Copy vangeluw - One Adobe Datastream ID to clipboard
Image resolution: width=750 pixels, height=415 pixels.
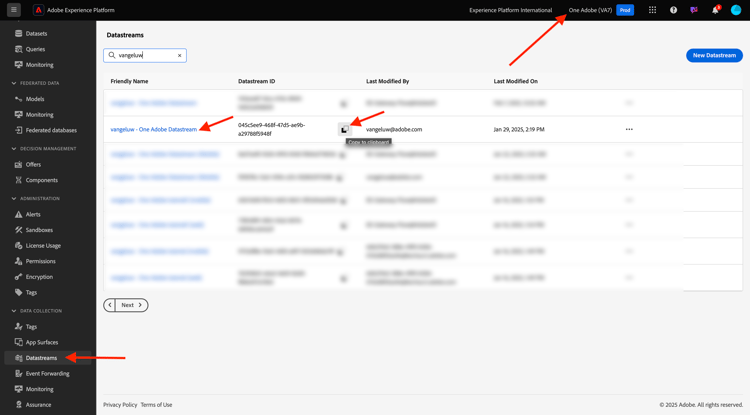[x=344, y=130]
